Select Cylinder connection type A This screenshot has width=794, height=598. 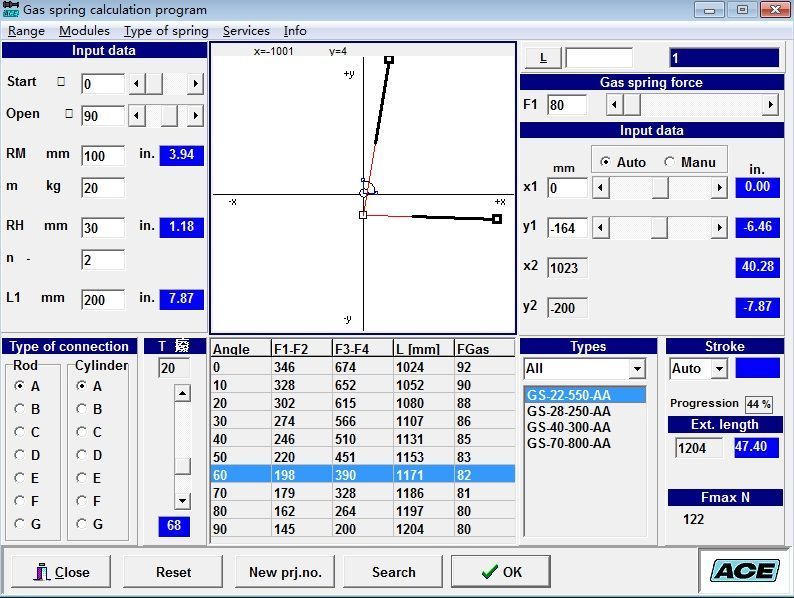tap(81, 386)
